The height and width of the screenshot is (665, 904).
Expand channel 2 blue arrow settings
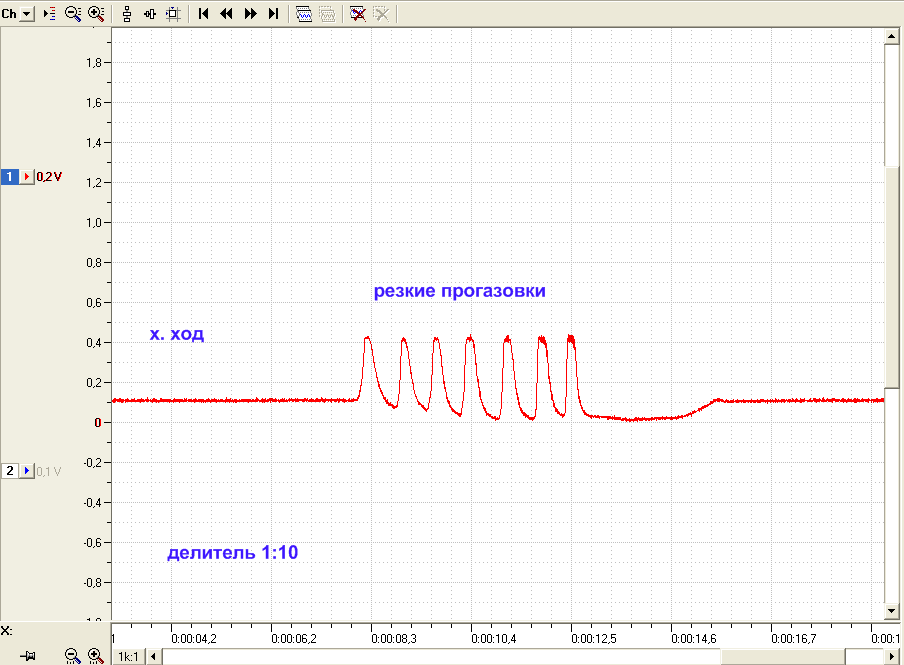27,471
